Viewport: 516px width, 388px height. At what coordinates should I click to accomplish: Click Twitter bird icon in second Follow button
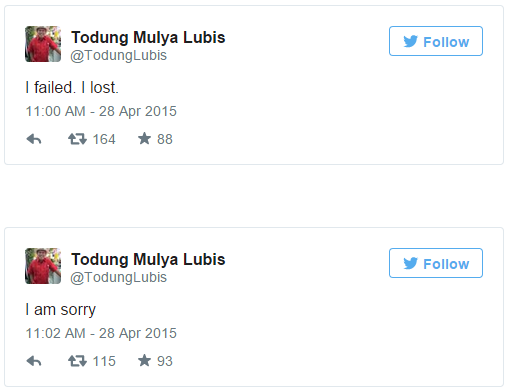[410, 263]
